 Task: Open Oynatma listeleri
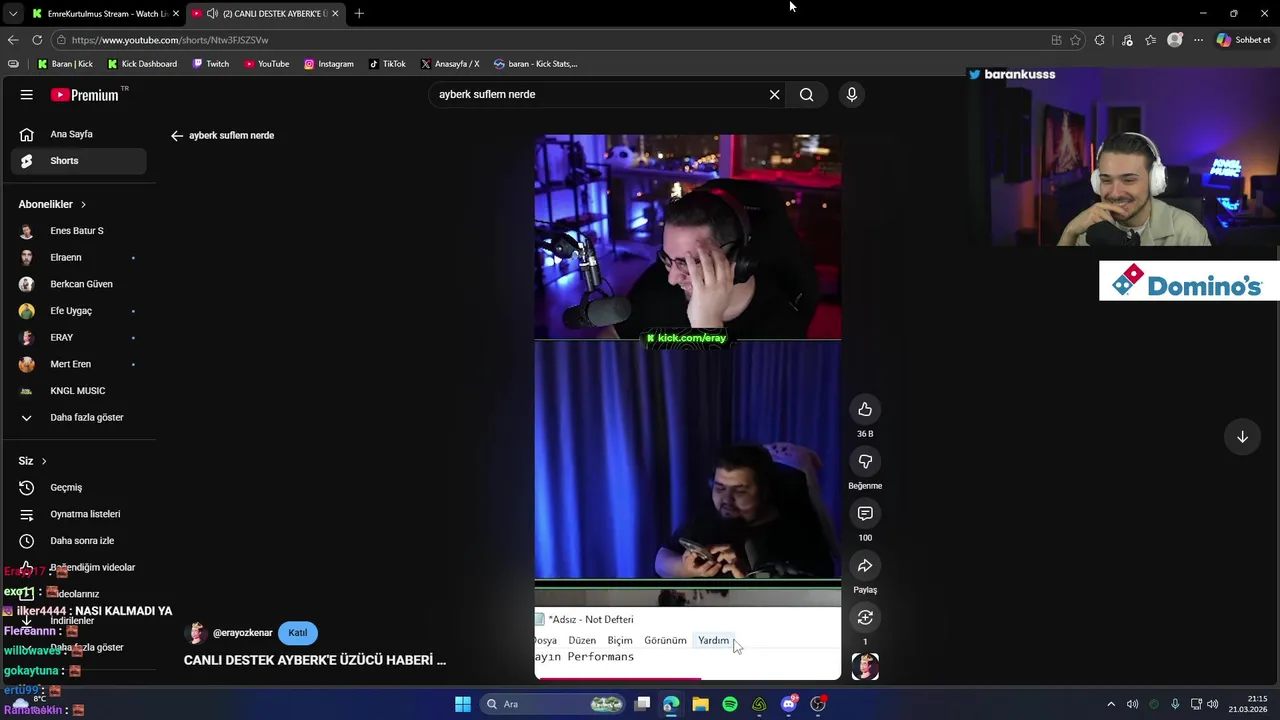point(78,514)
